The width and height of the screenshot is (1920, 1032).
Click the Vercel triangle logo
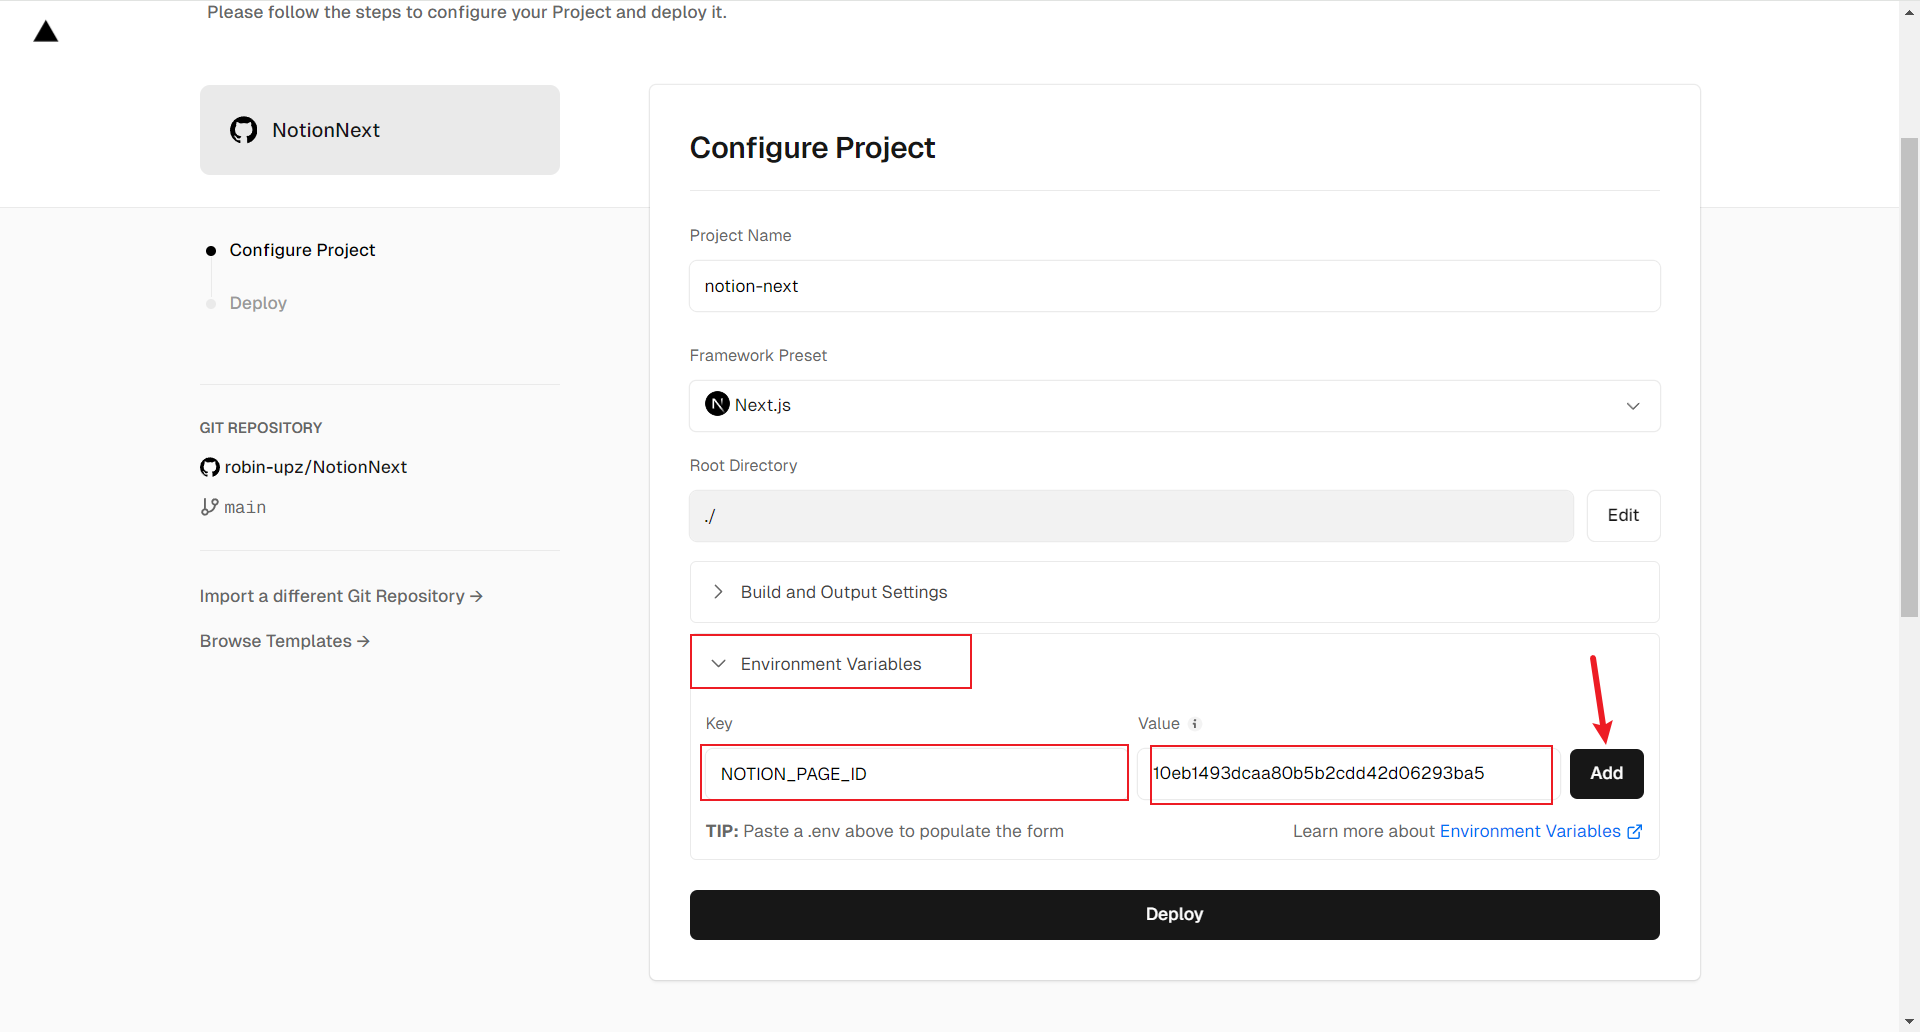(x=46, y=32)
